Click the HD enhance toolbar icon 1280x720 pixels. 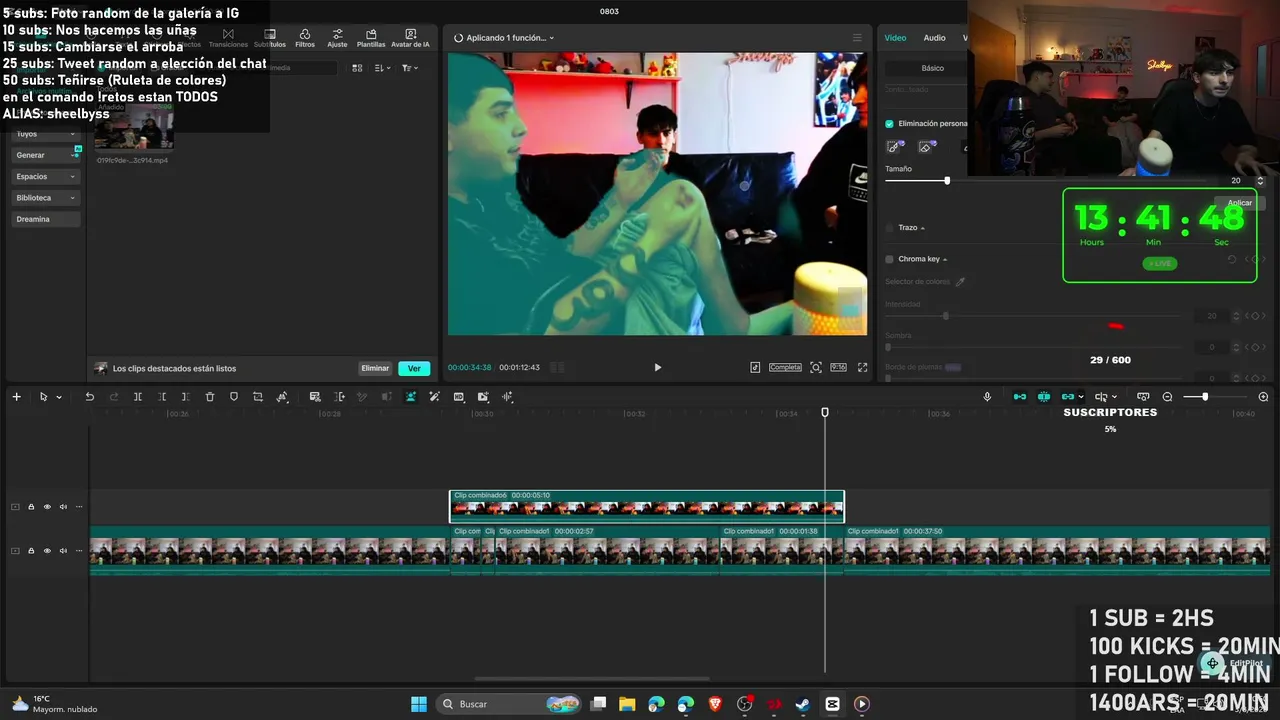[459, 397]
